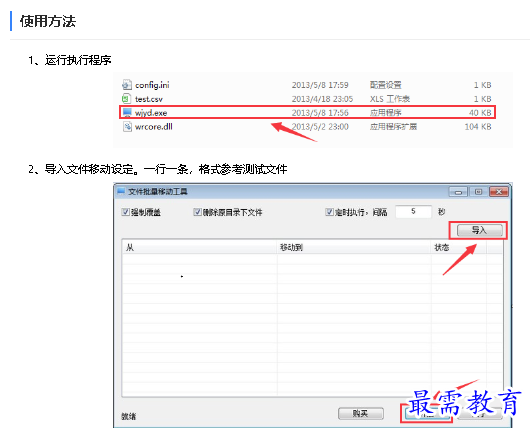Close the 文件批量移动工具 window

click(x=499, y=192)
